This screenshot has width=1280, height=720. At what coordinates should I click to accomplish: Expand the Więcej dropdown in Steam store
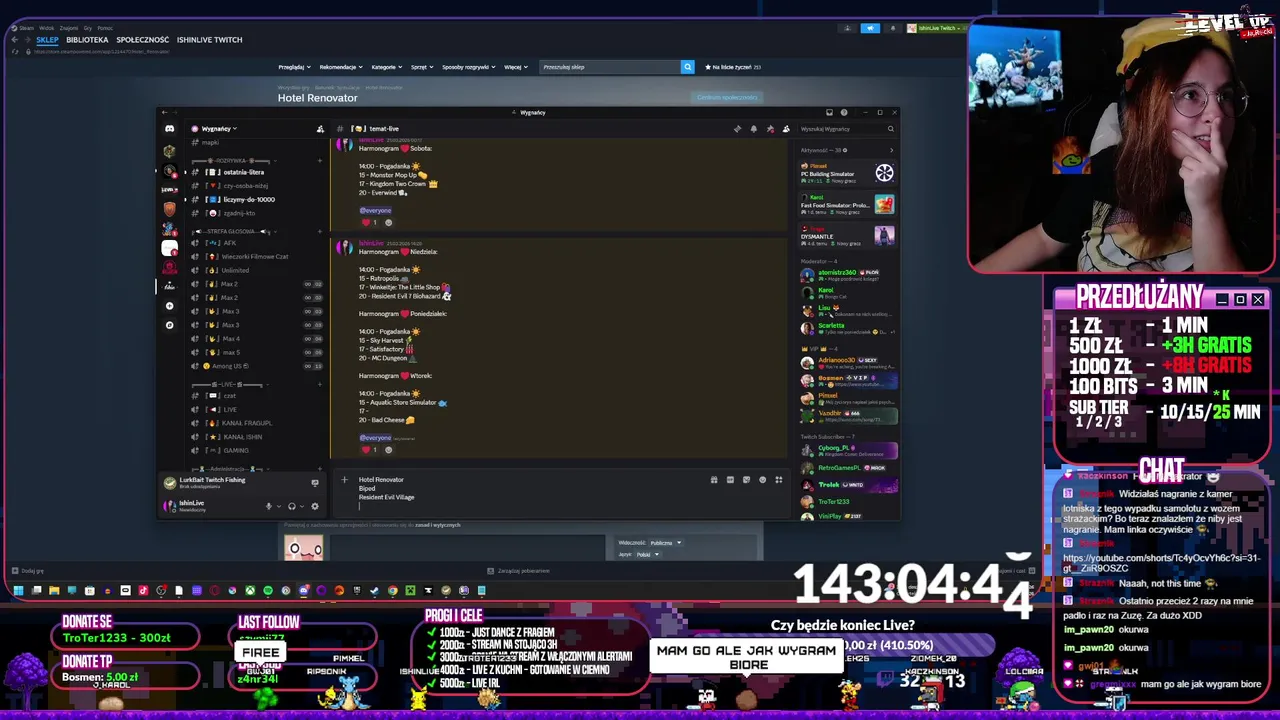pyautogui.click(x=515, y=67)
